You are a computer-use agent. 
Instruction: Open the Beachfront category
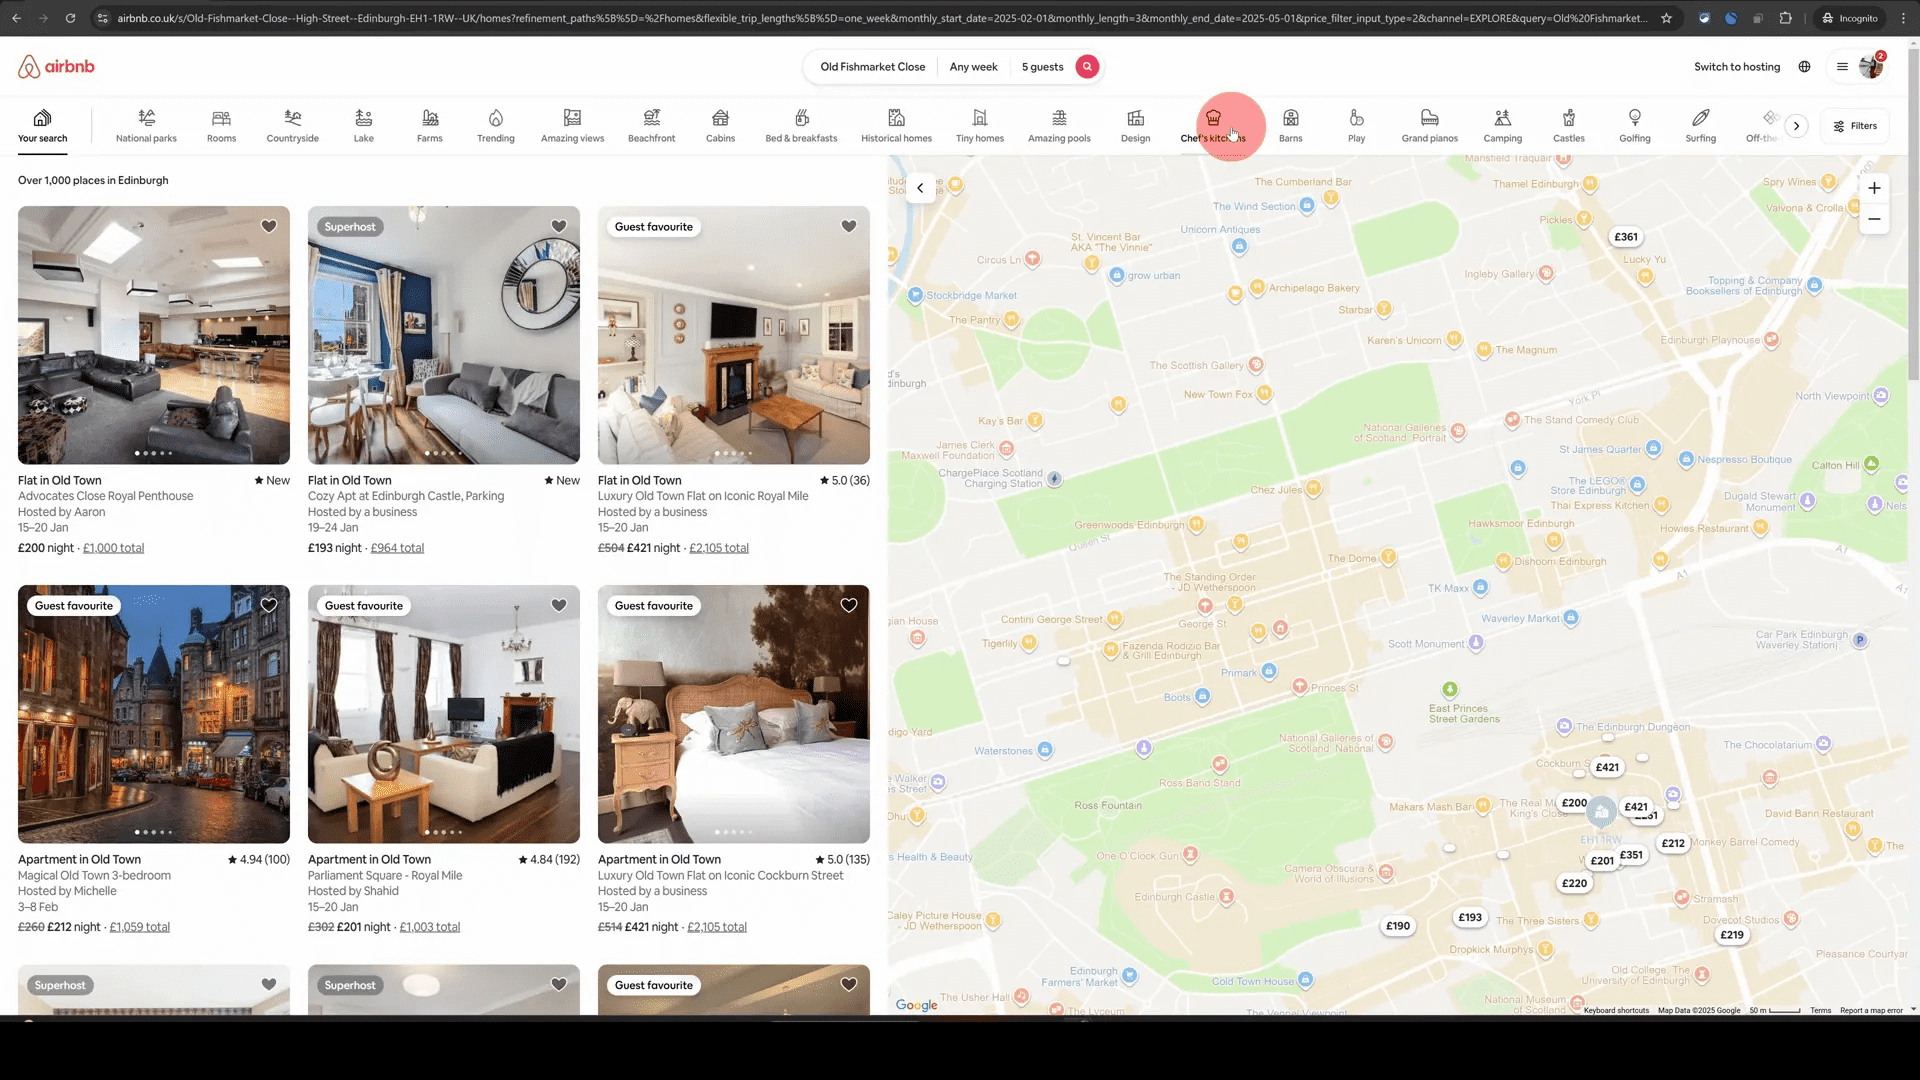pyautogui.click(x=651, y=126)
